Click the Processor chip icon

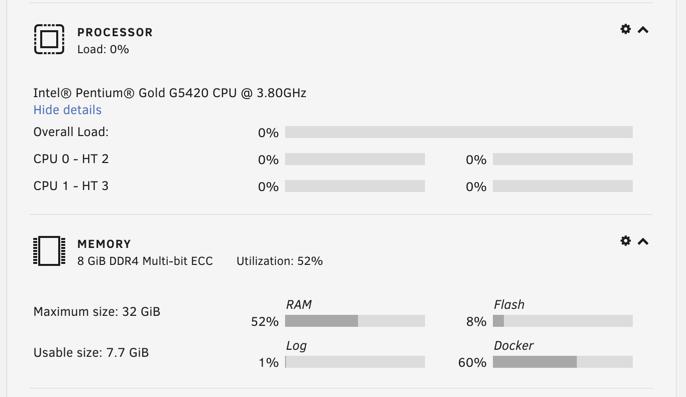tap(49, 39)
